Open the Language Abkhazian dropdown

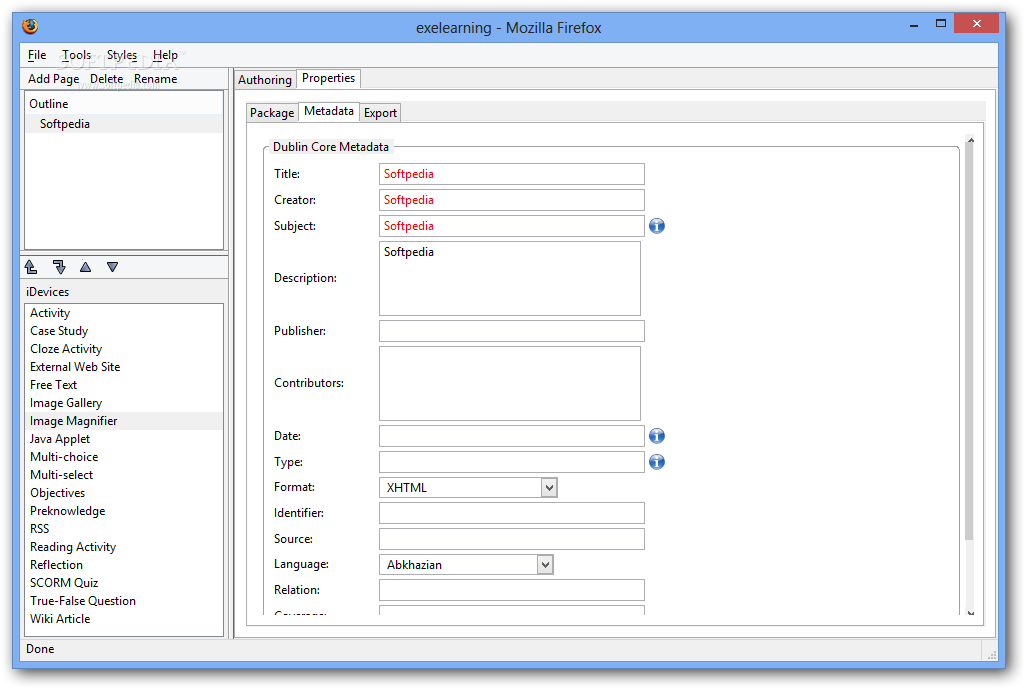click(467, 565)
